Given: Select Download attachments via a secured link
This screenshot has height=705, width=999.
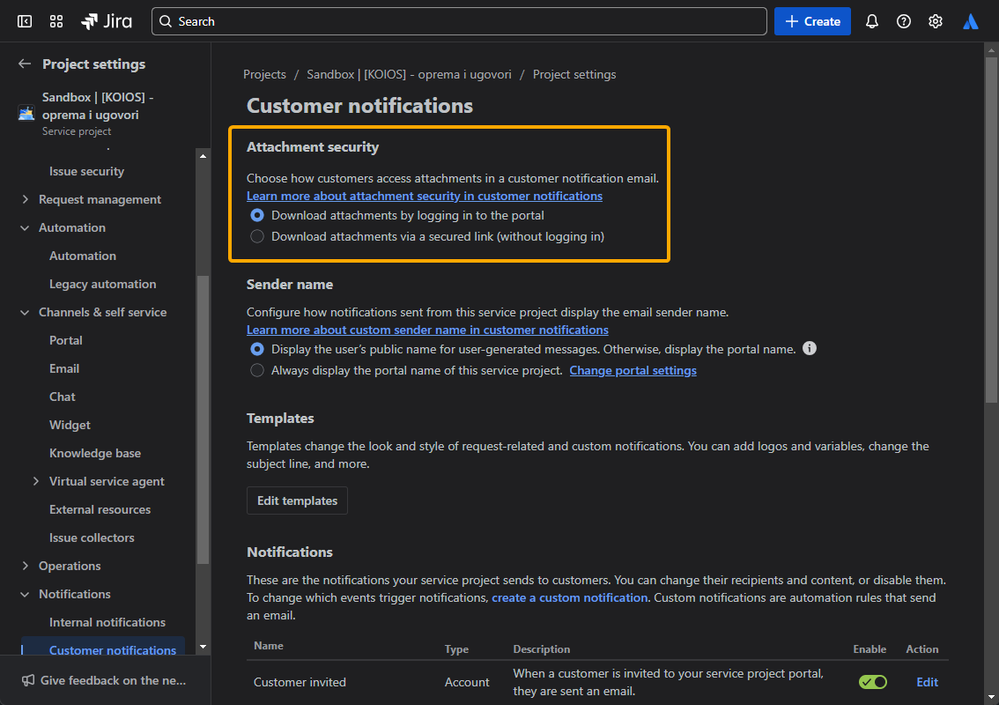Looking at the screenshot, I should pyautogui.click(x=258, y=237).
